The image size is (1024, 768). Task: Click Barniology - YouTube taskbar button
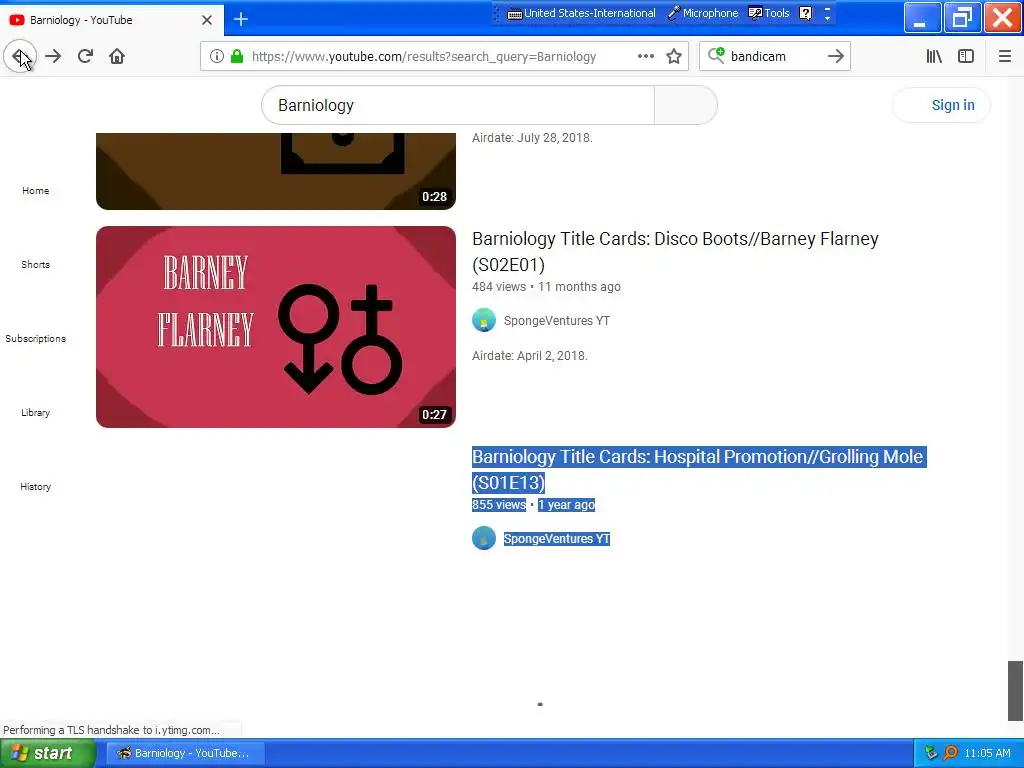pyautogui.click(x=185, y=753)
